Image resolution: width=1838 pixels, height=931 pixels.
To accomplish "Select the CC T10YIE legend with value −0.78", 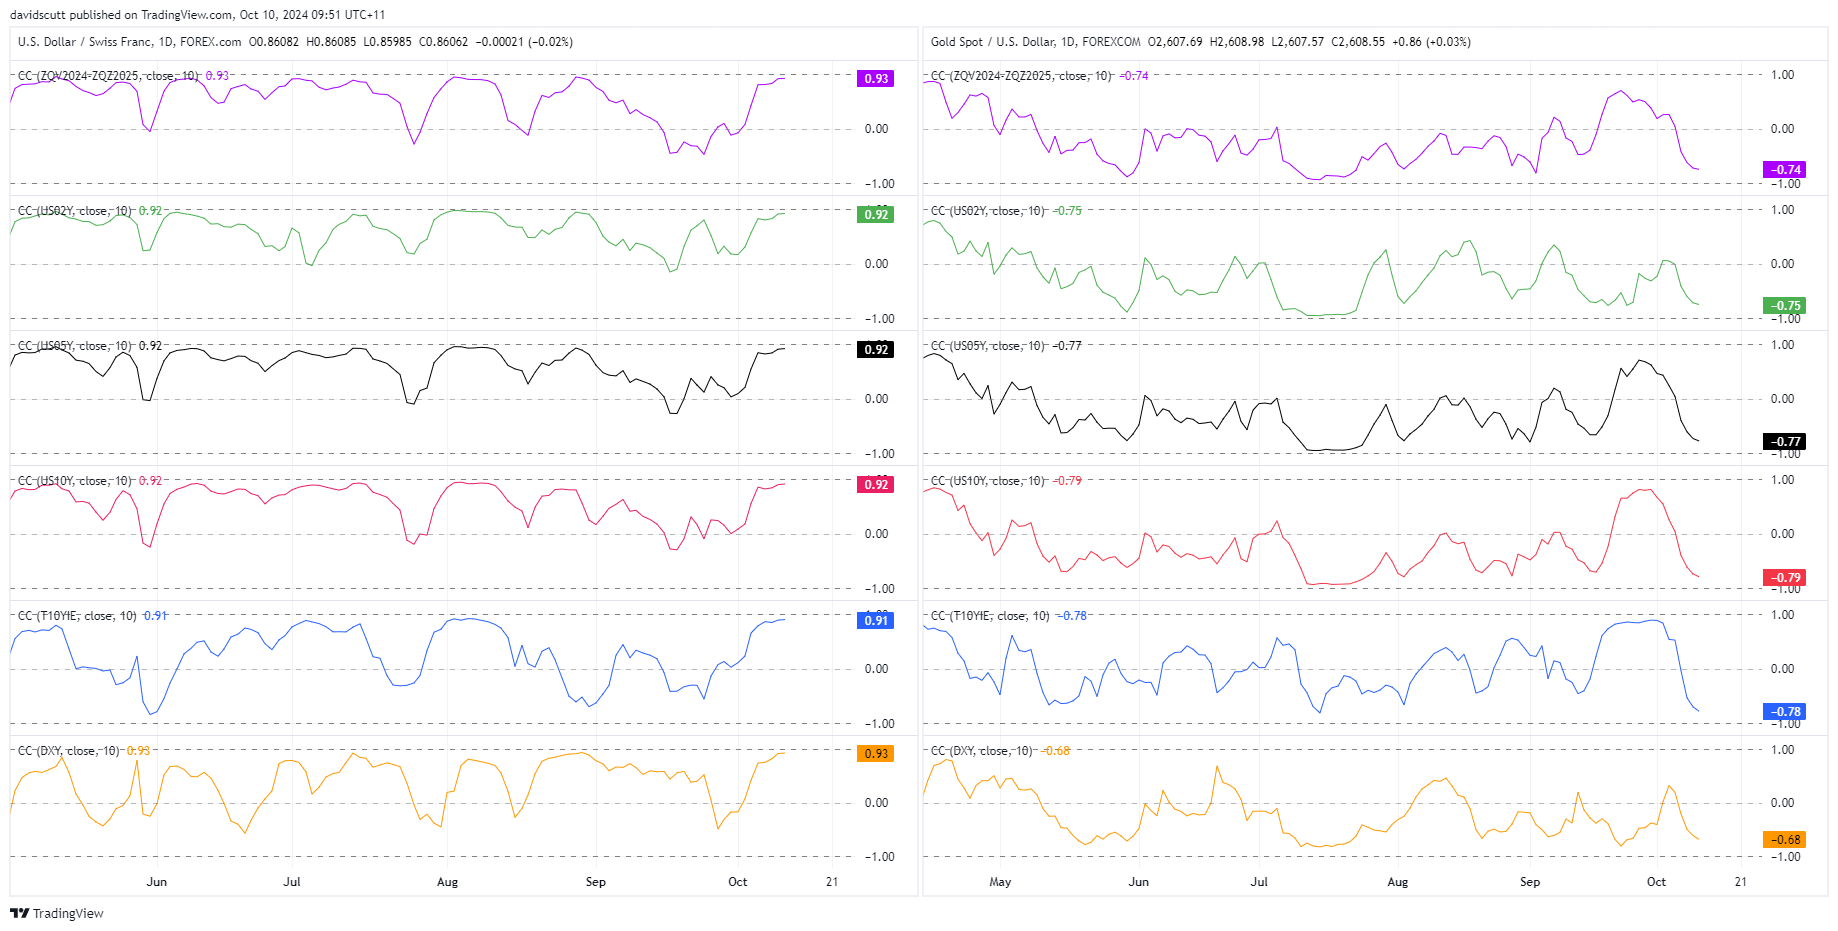I will [1009, 616].
